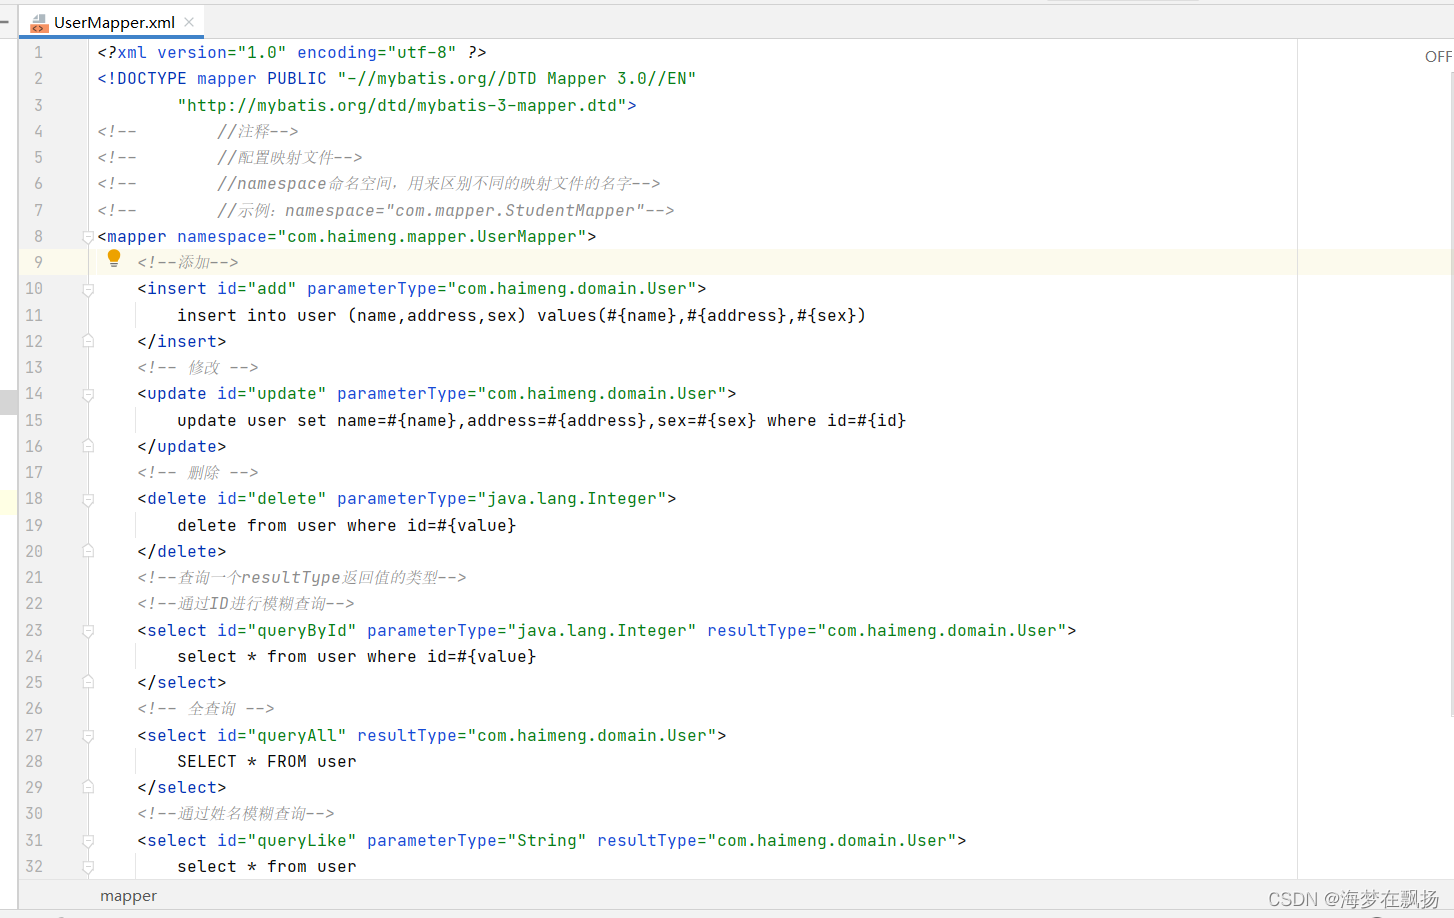
Task: Click the mapper breadcrumb in the bottom bar
Action: pos(128,896)
